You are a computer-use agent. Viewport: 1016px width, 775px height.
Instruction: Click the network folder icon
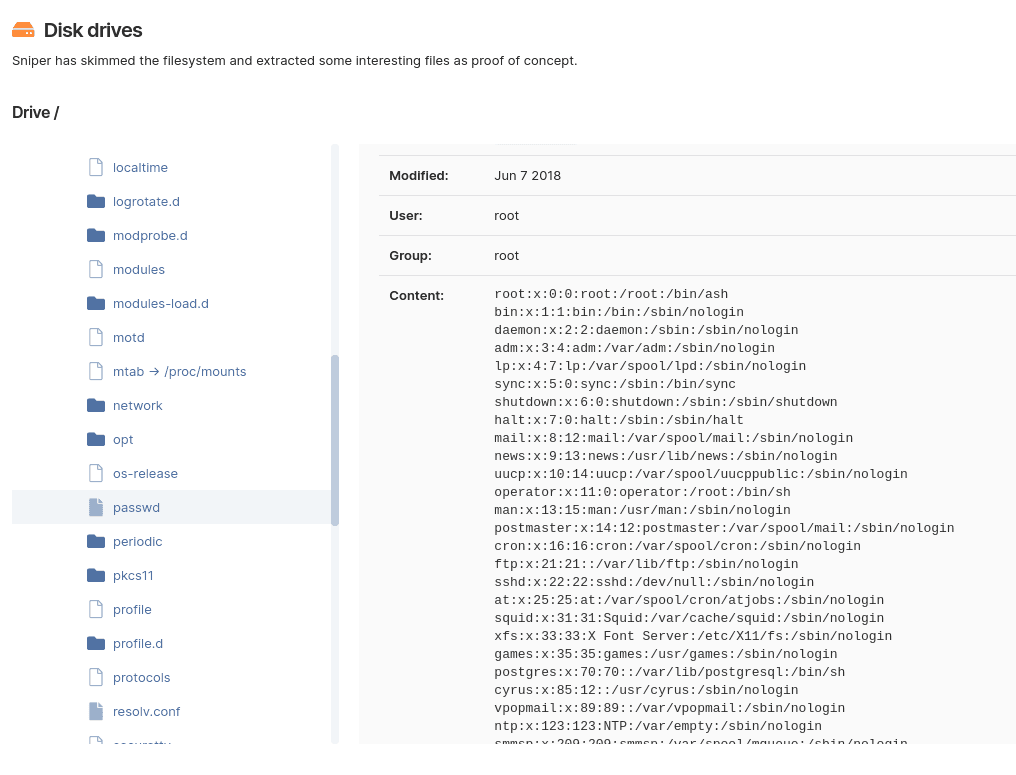(96, 405)
